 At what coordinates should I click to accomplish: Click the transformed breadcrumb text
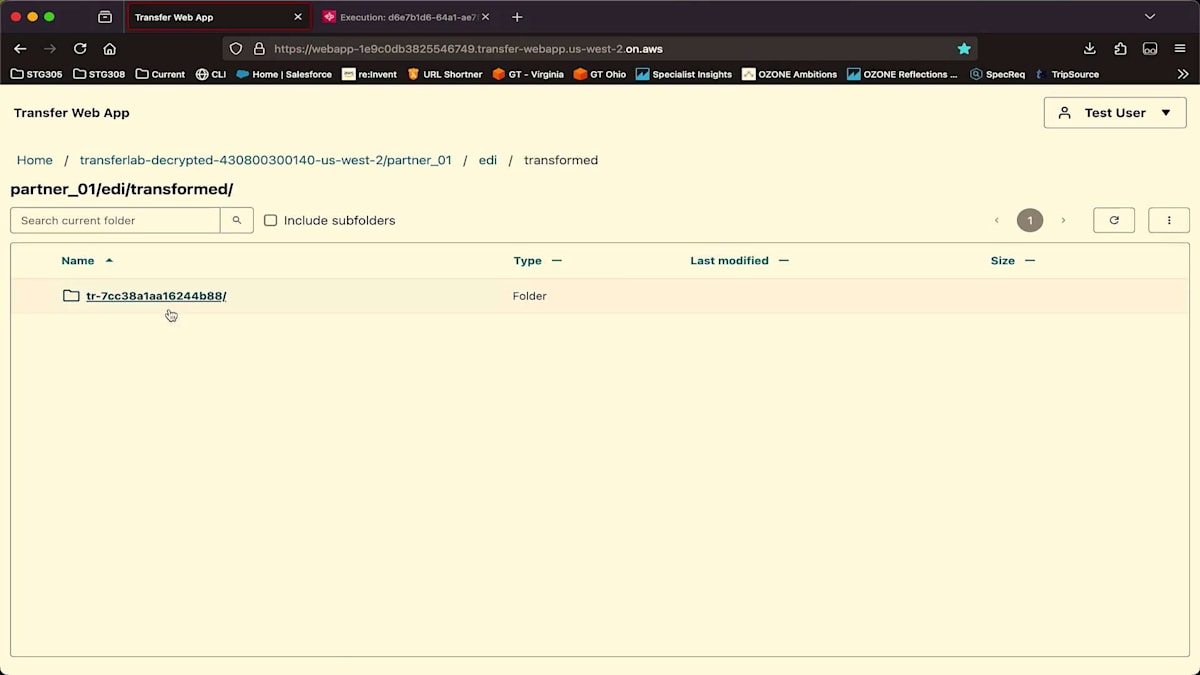click(x=561, y=160)
